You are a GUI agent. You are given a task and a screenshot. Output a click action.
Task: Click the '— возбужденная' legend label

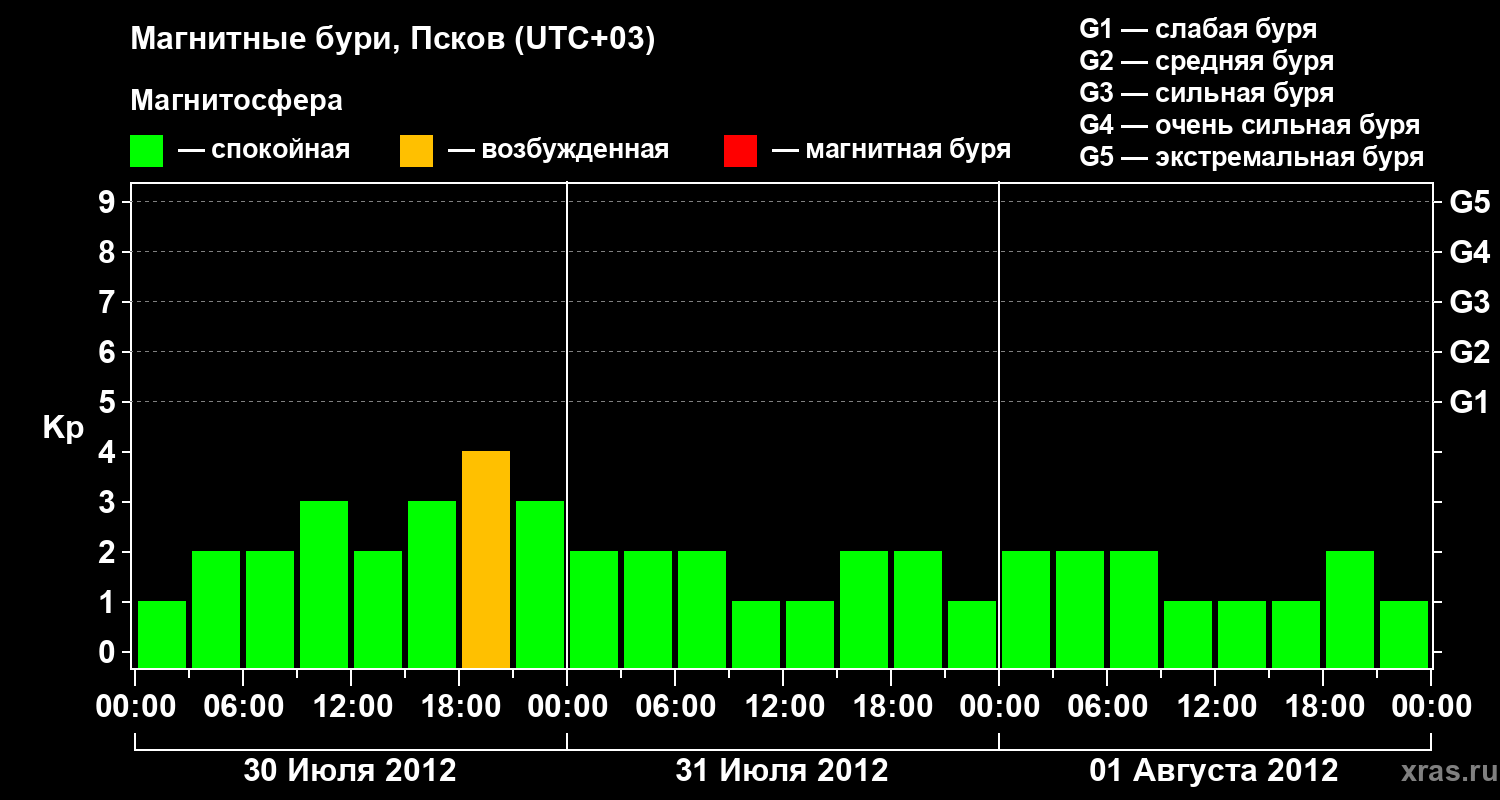click(x=558, y=150)
